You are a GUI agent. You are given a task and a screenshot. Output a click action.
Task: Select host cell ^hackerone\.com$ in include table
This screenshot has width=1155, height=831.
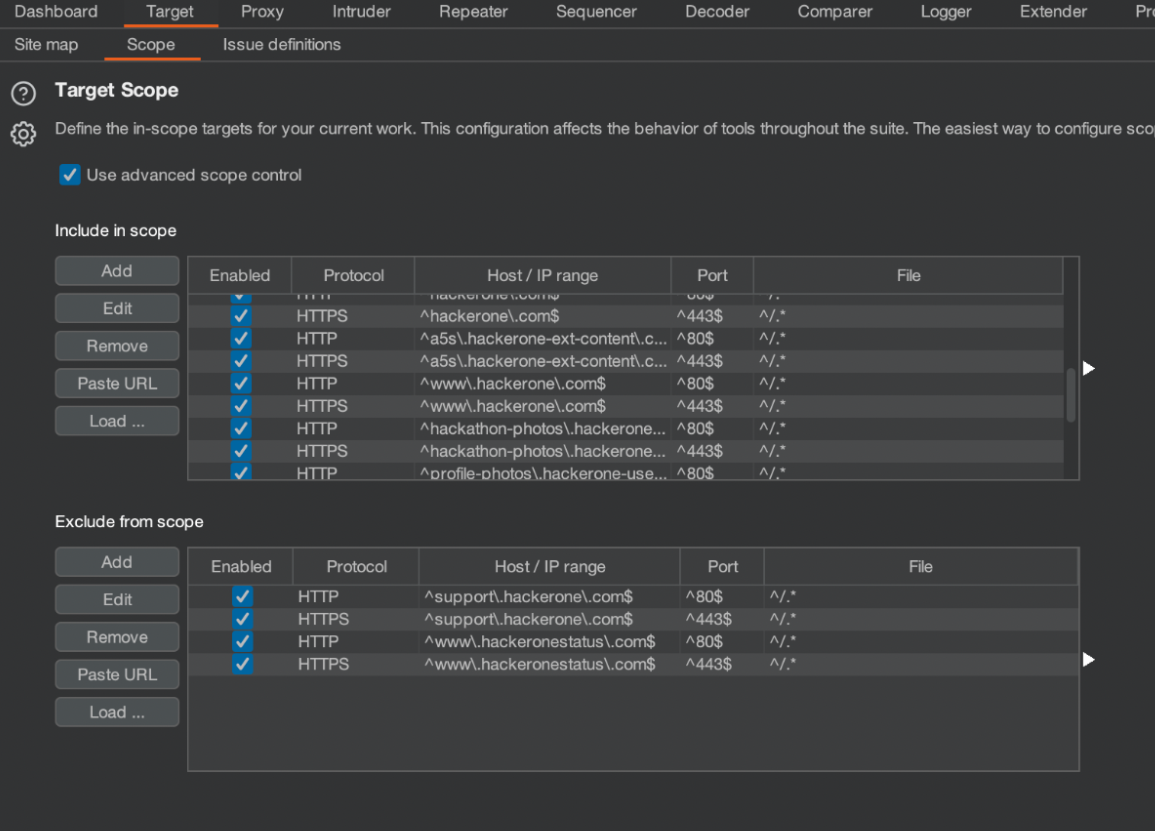pos(543,316)
